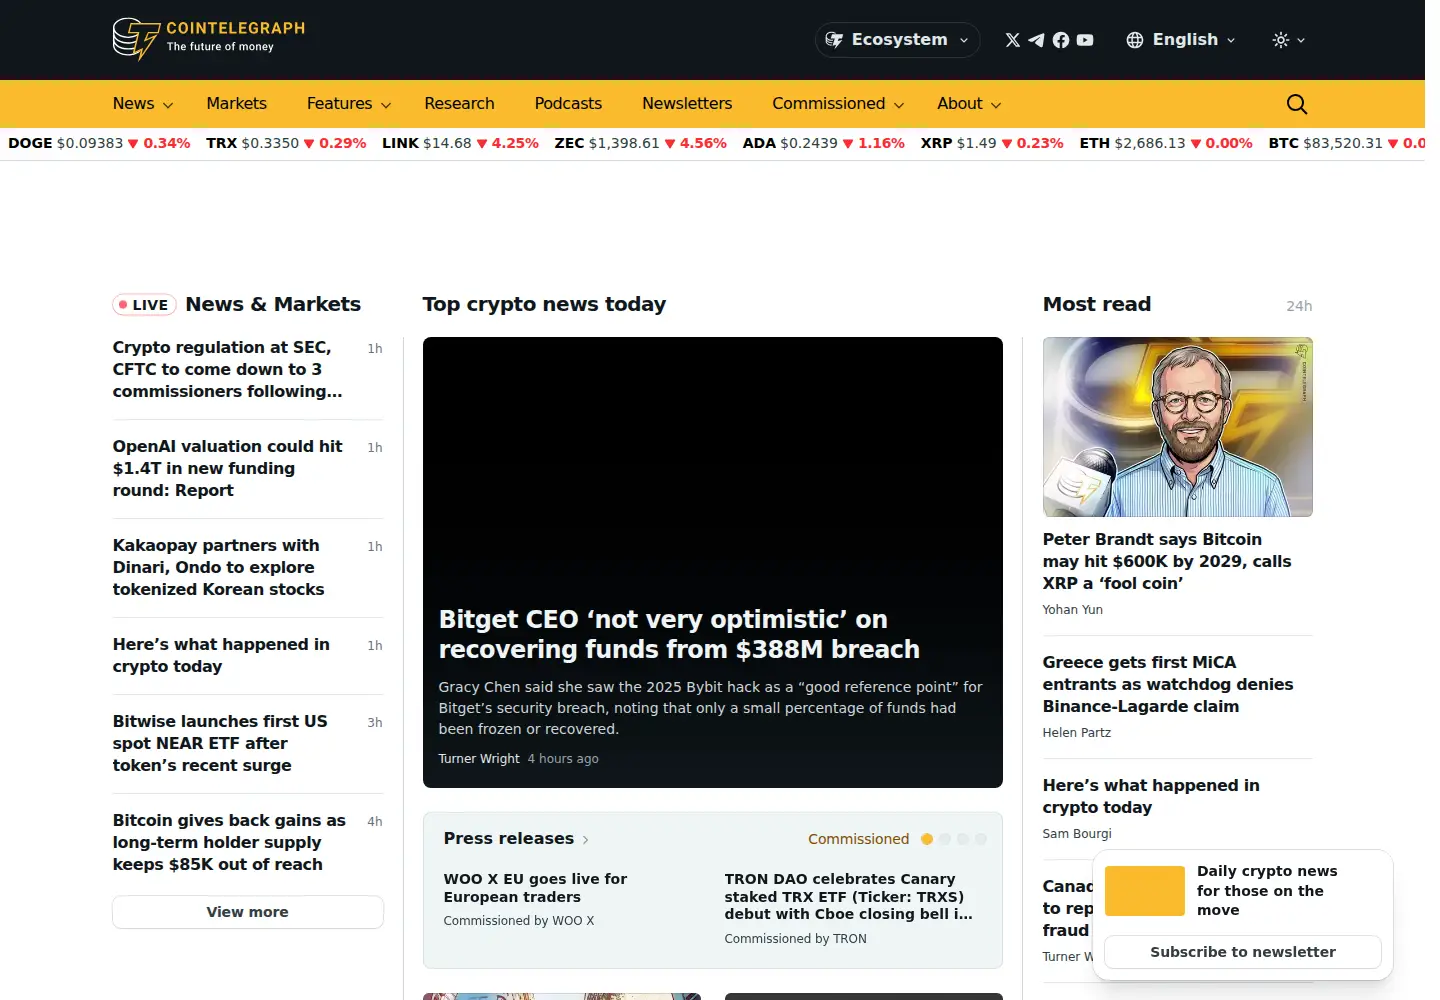This screenshot has height=1000, width=1440.
Task: Click the Commissioned label in press releases
Action: (x=858, y=839)
